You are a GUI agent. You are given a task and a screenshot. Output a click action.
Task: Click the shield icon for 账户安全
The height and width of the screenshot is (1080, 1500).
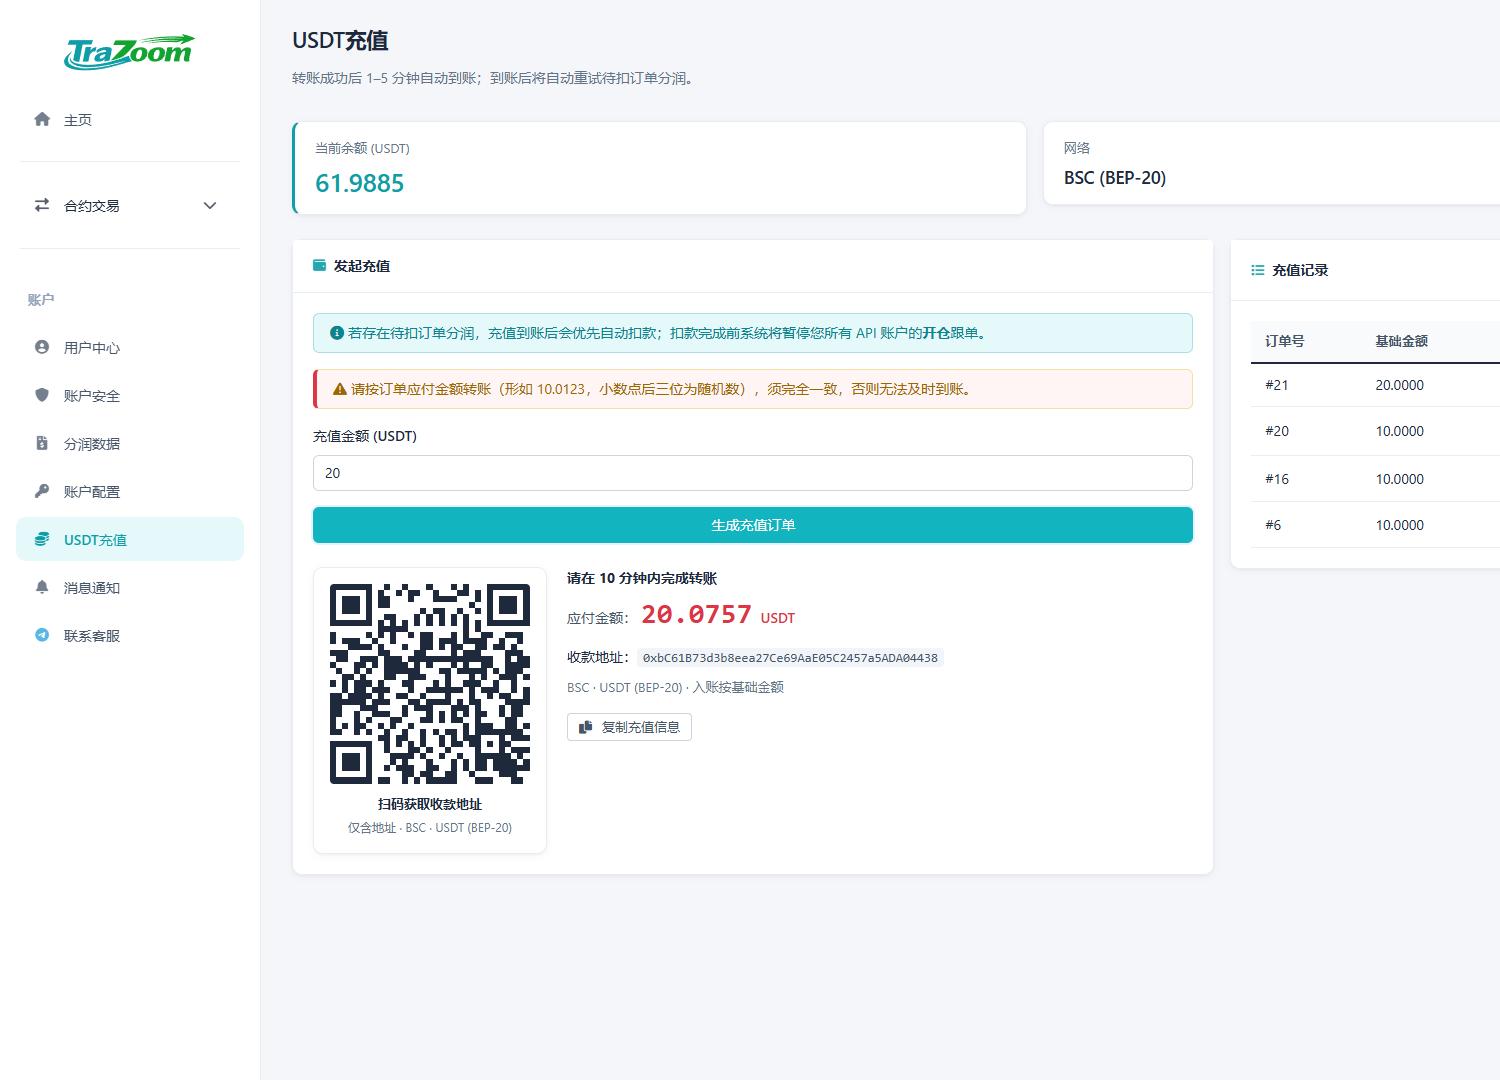(x=42, y=395)
